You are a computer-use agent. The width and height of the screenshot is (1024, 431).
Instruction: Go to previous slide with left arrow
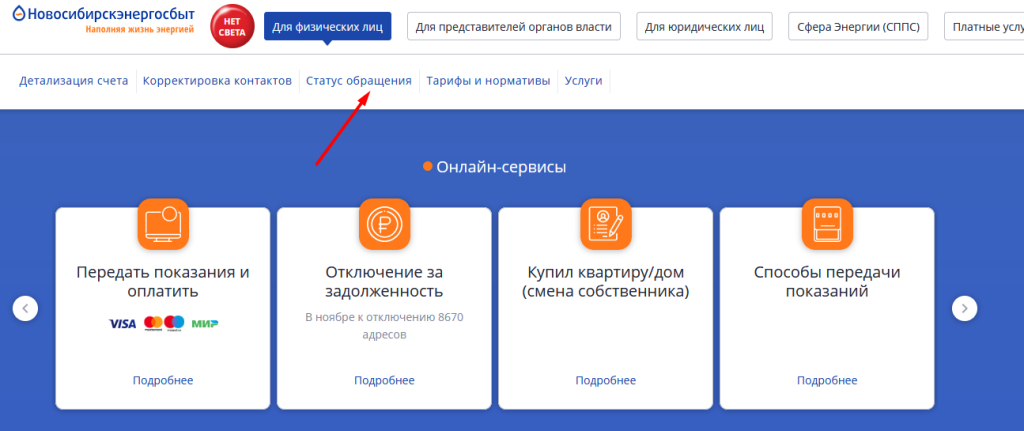click(25, 308)
